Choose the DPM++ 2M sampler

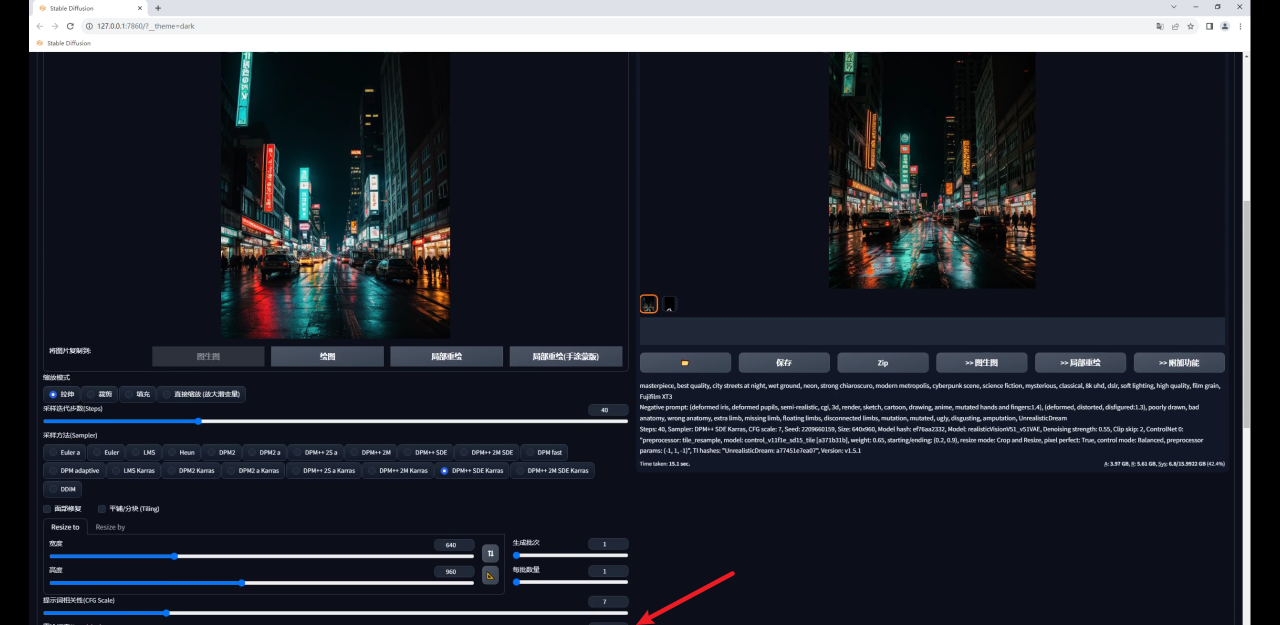click(x=371, y=452)
